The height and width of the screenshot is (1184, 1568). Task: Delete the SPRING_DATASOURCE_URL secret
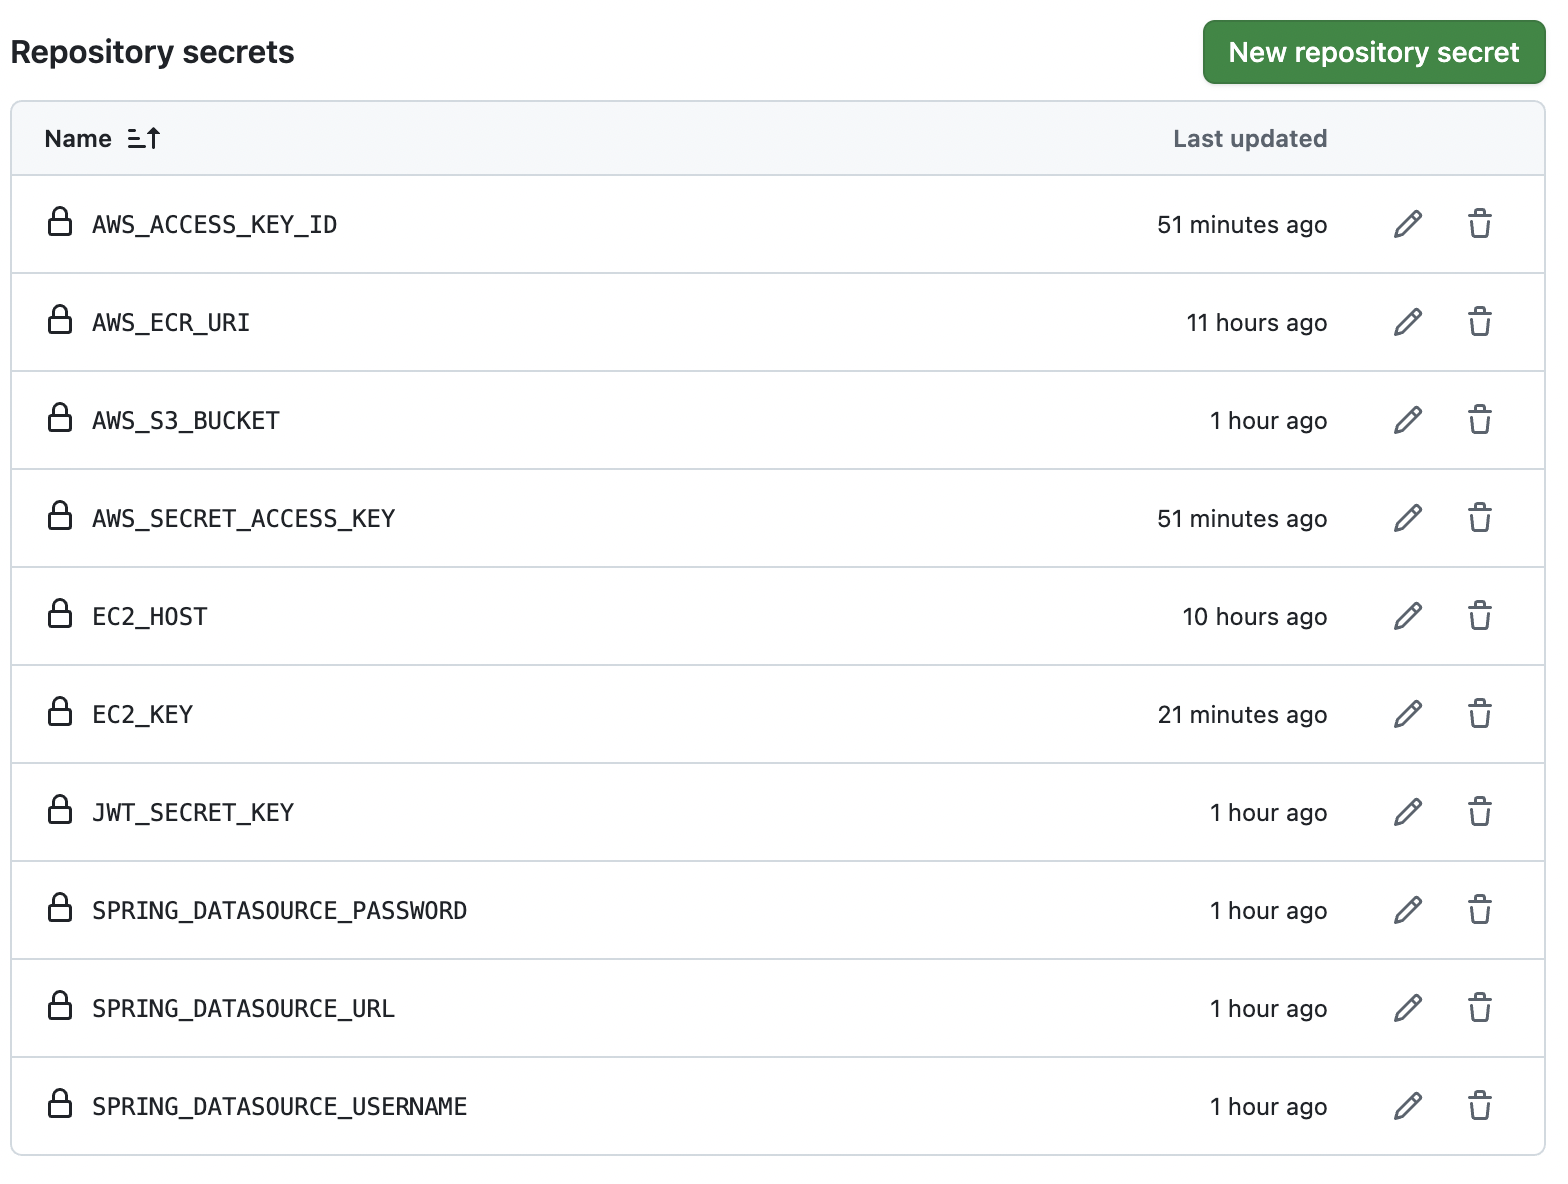pyautogui.click(x=1480, y=1008)
